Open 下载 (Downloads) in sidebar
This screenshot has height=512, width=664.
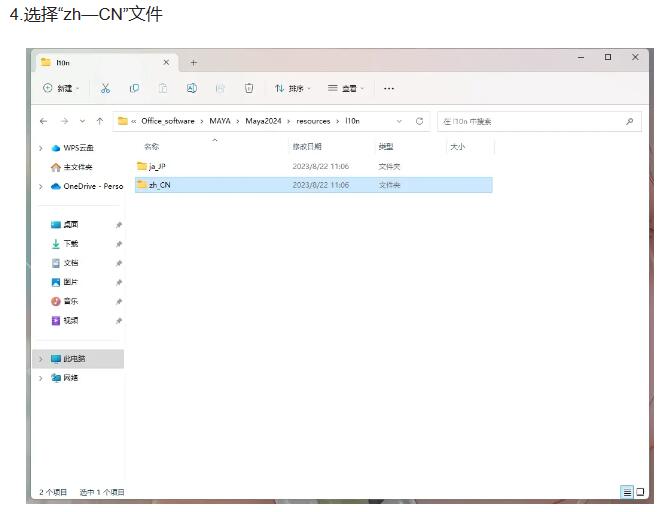tap(71, 244)
